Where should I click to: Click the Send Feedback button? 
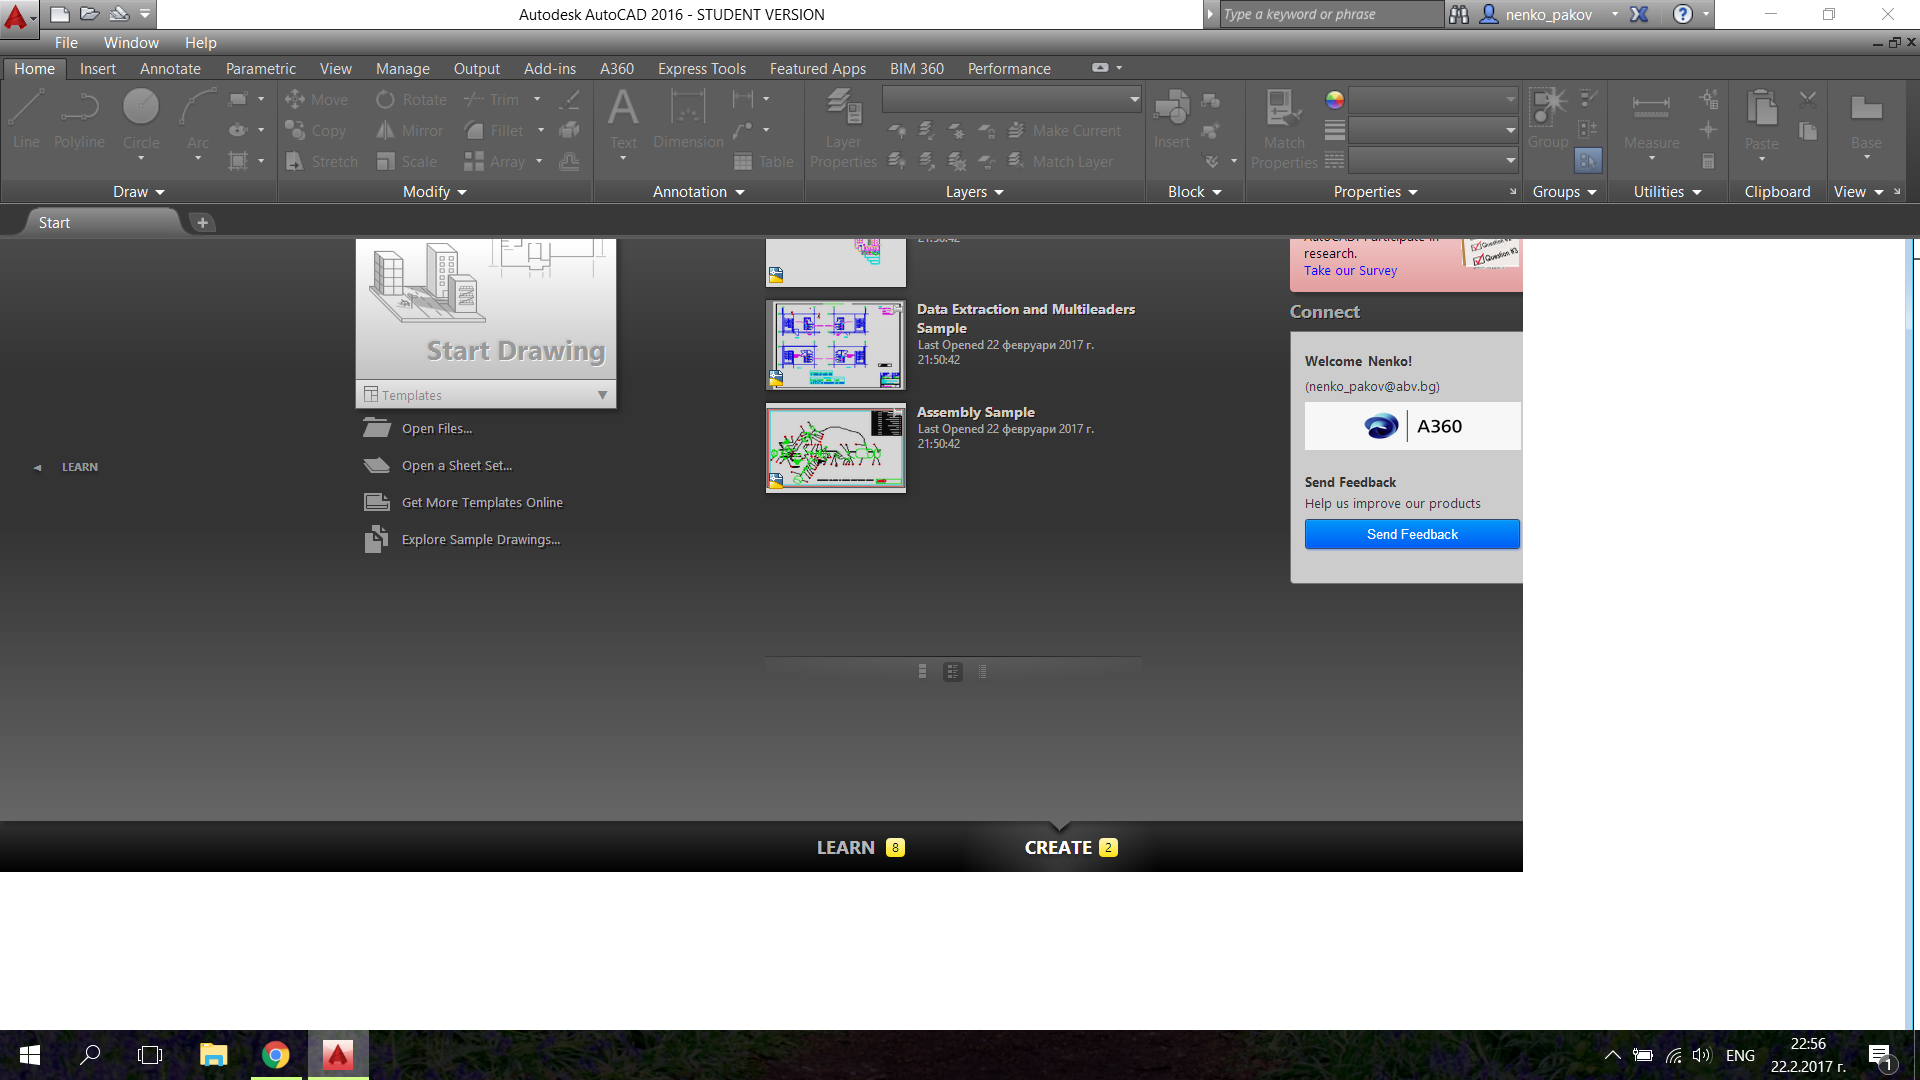click(x=1412, y=534)
